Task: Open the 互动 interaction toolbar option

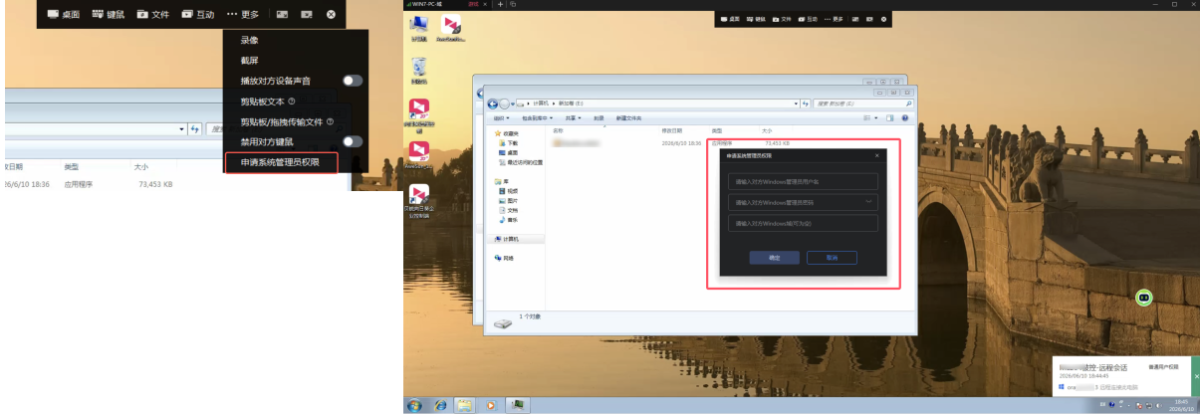Action: (198, 15)
